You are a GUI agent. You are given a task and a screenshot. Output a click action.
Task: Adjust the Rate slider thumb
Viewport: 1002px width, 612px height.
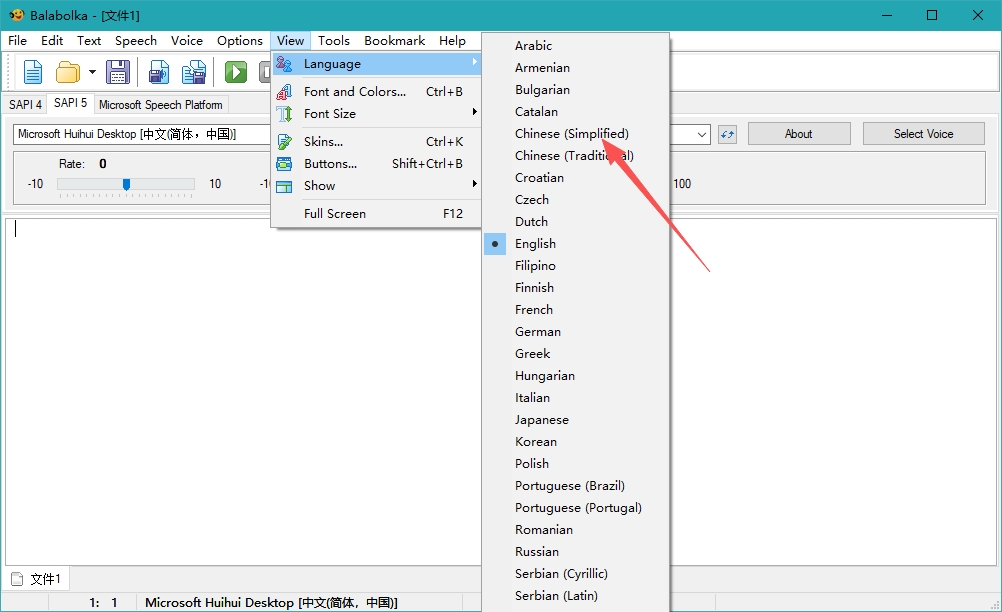[x=127, y=184]
